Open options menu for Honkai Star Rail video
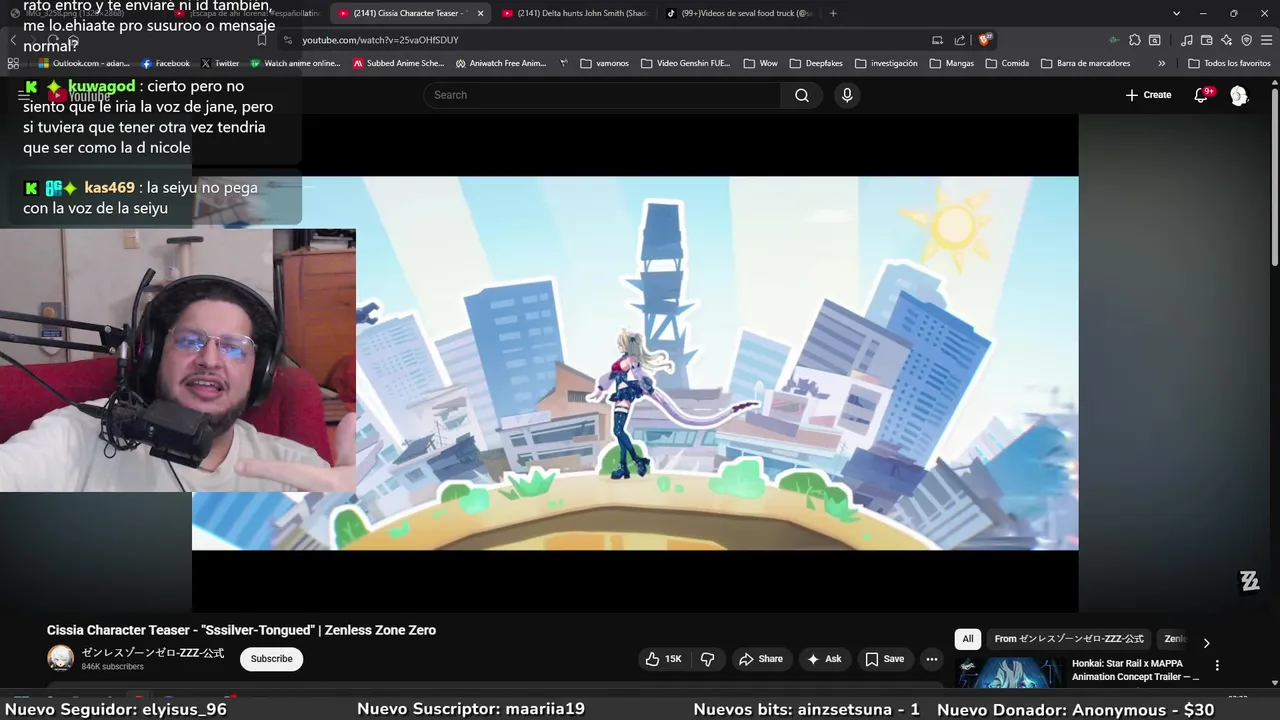This screenshot has height=720, width=1280. [1217, 665]
